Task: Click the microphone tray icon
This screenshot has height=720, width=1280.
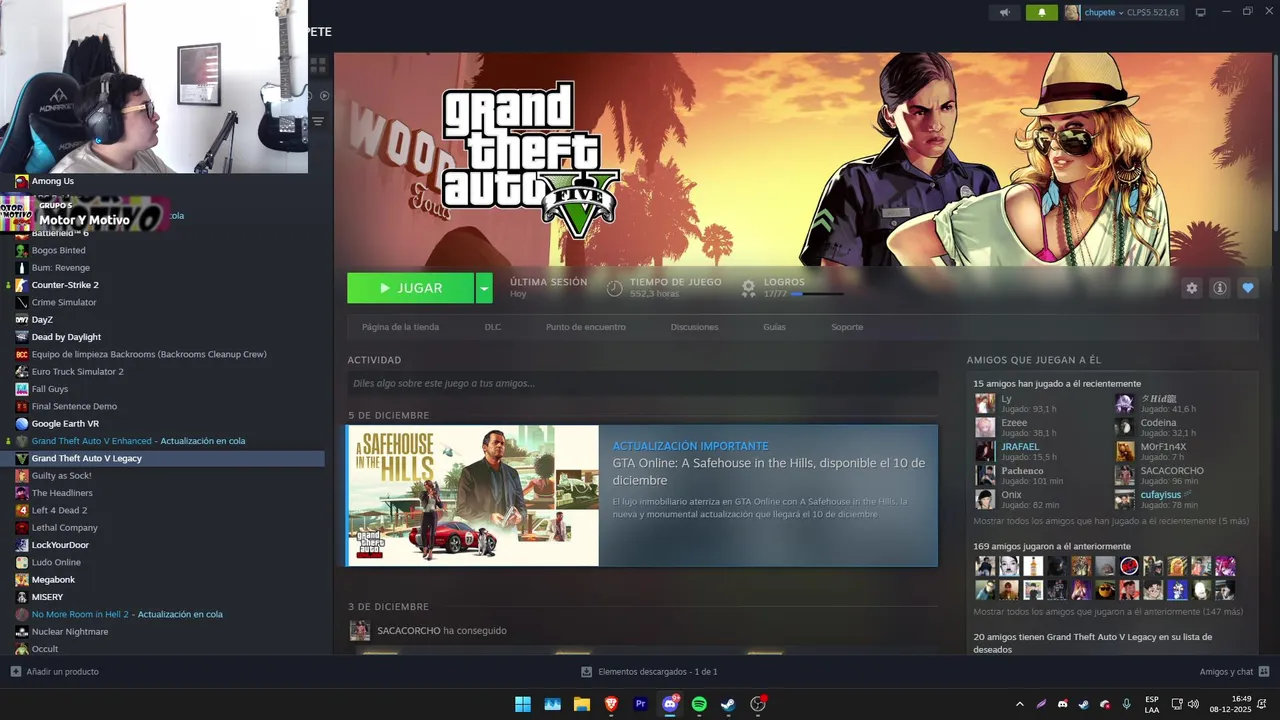Action: pos(1126,704)
